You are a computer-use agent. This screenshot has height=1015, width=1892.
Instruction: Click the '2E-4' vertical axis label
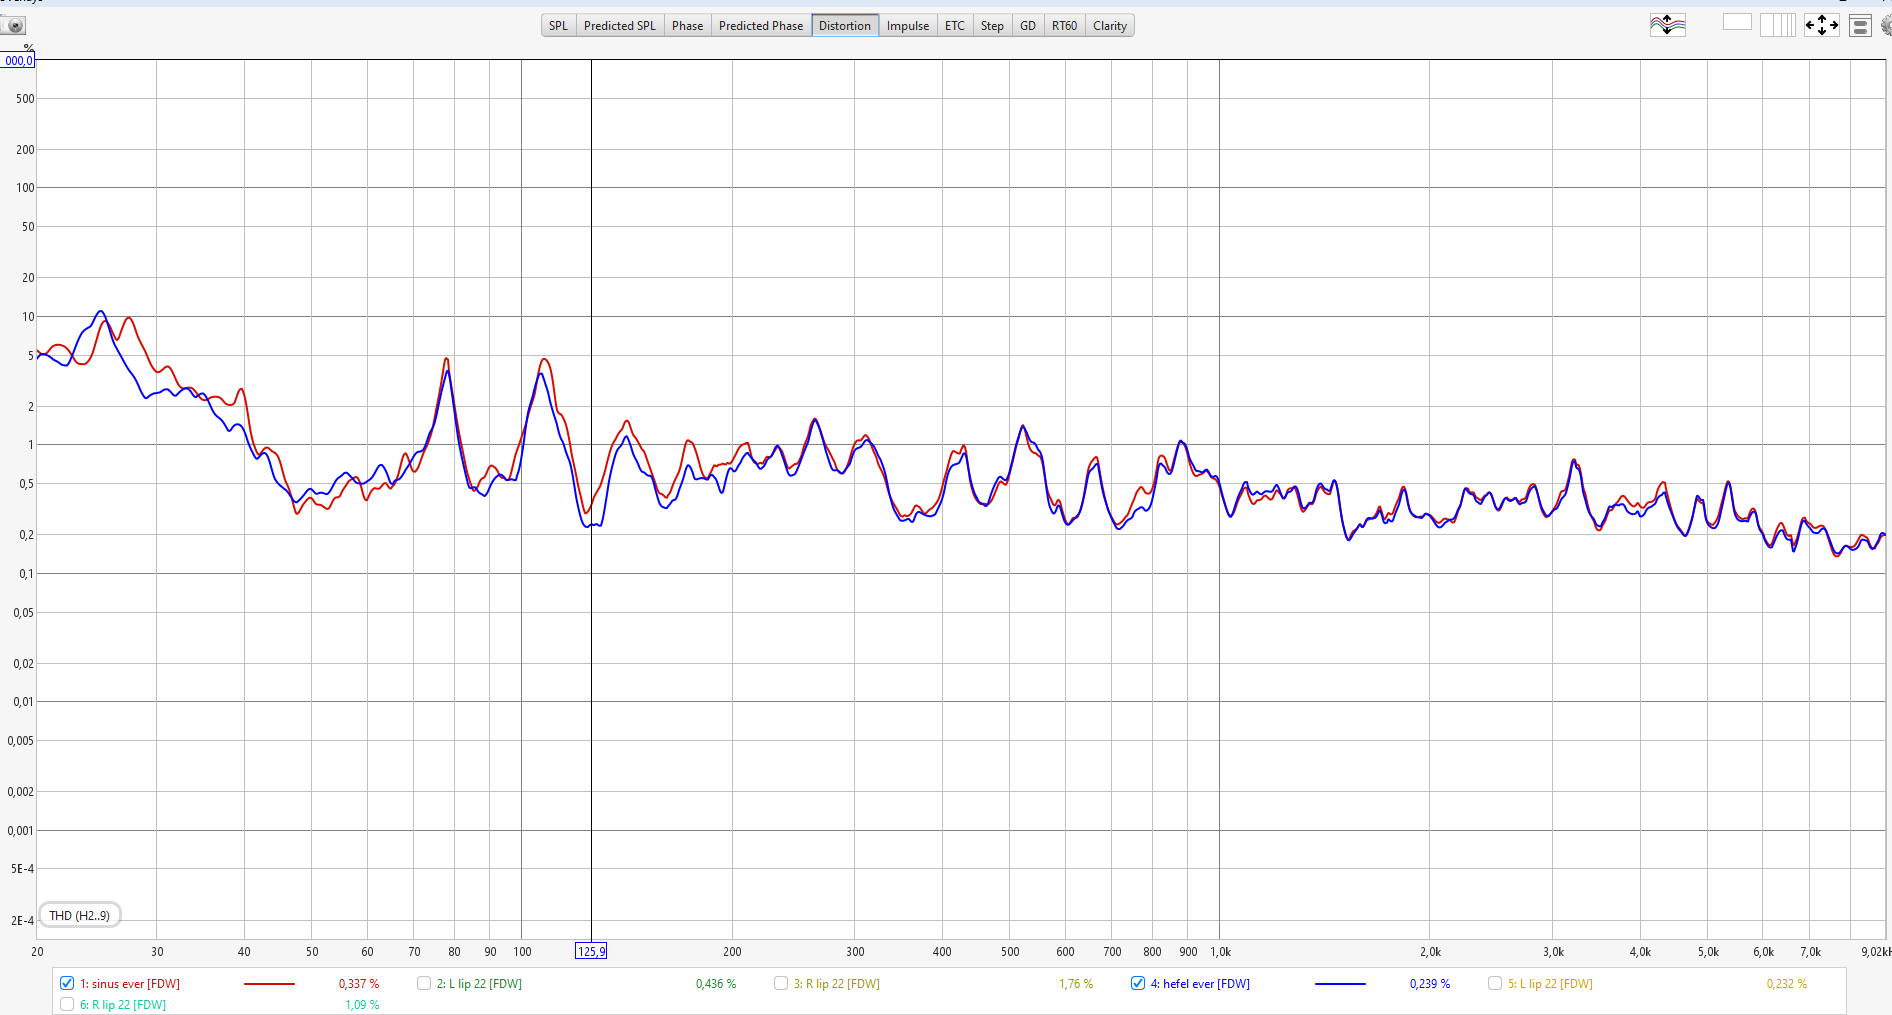[22, 920]
